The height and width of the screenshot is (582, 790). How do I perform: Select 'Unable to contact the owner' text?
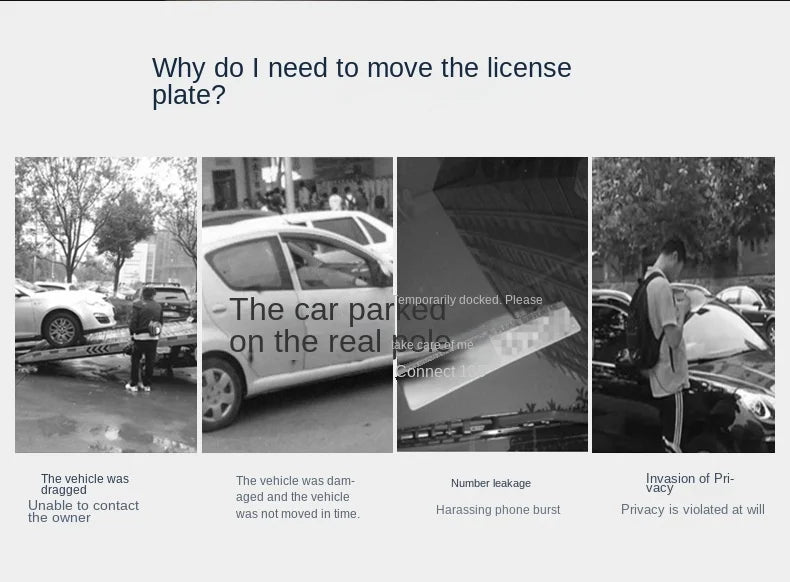click(83, 511)
